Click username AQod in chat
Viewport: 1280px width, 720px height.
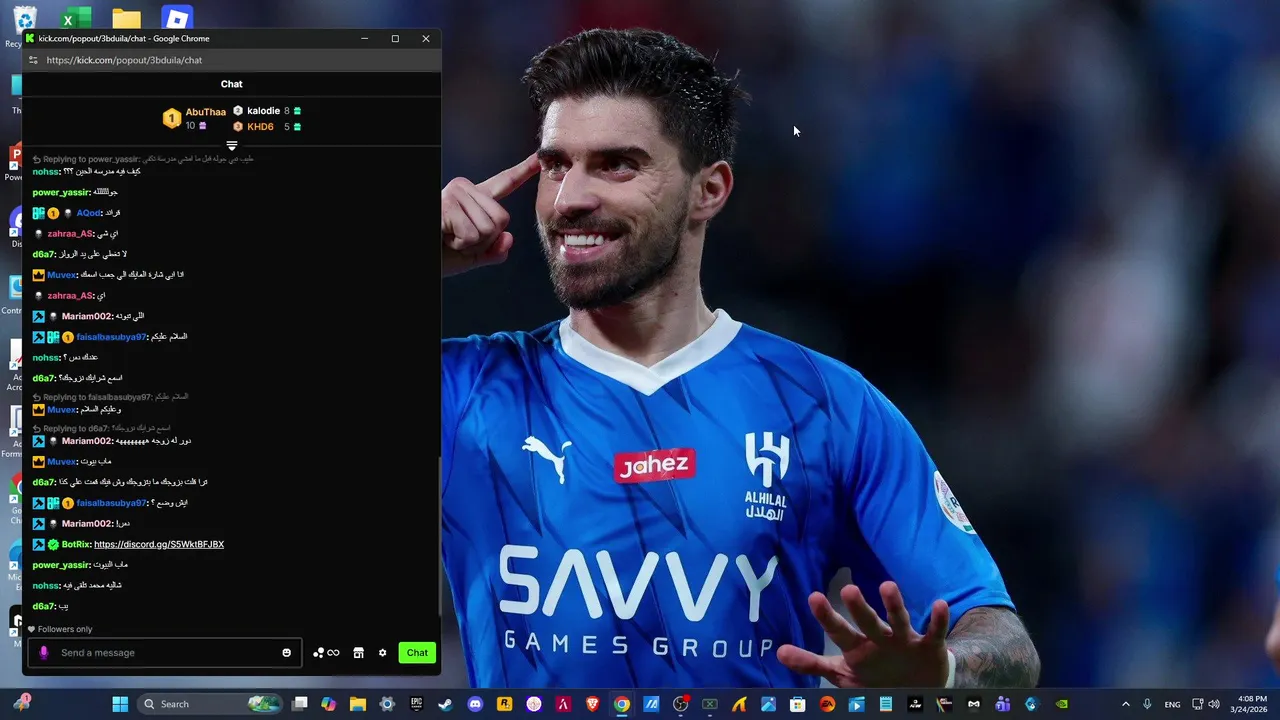(88, 213)
